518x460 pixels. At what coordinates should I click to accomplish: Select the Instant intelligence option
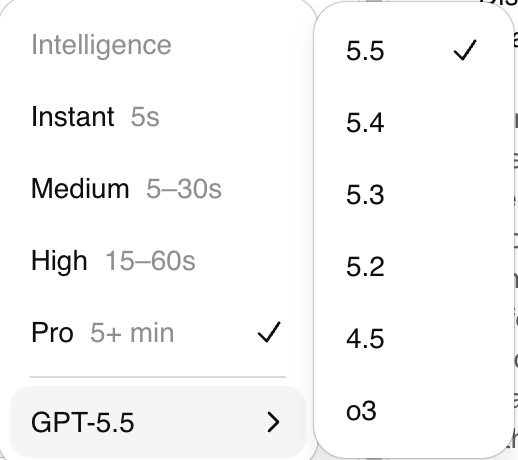(158, 117)
